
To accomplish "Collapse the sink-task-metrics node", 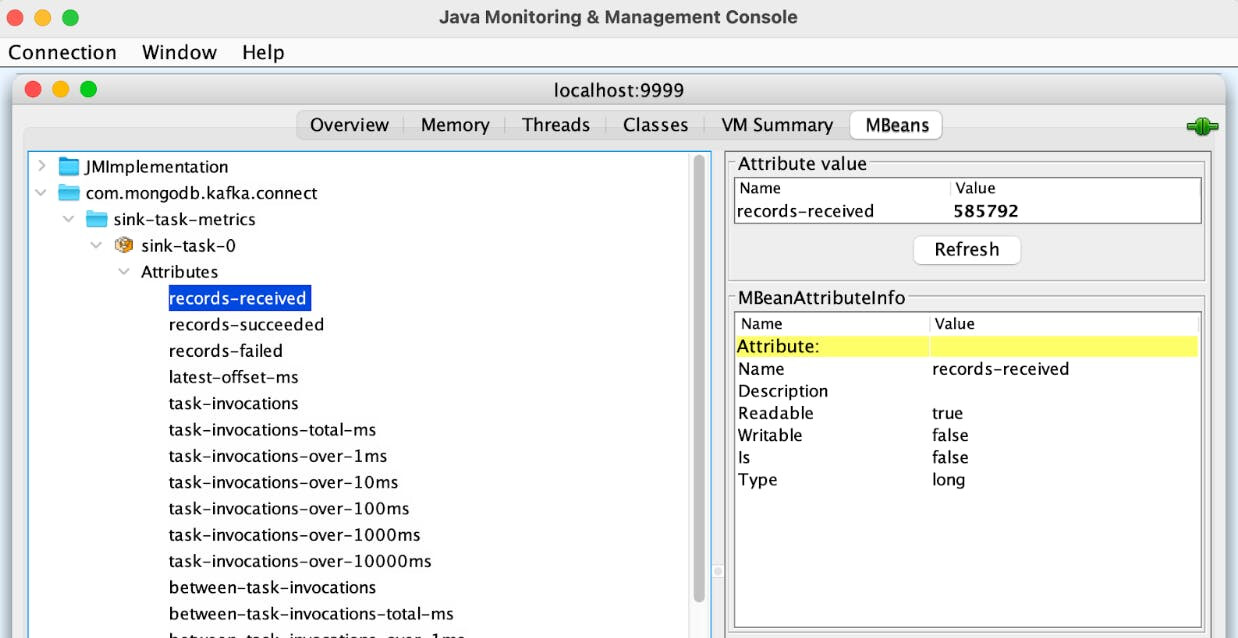I will point(68,219).
